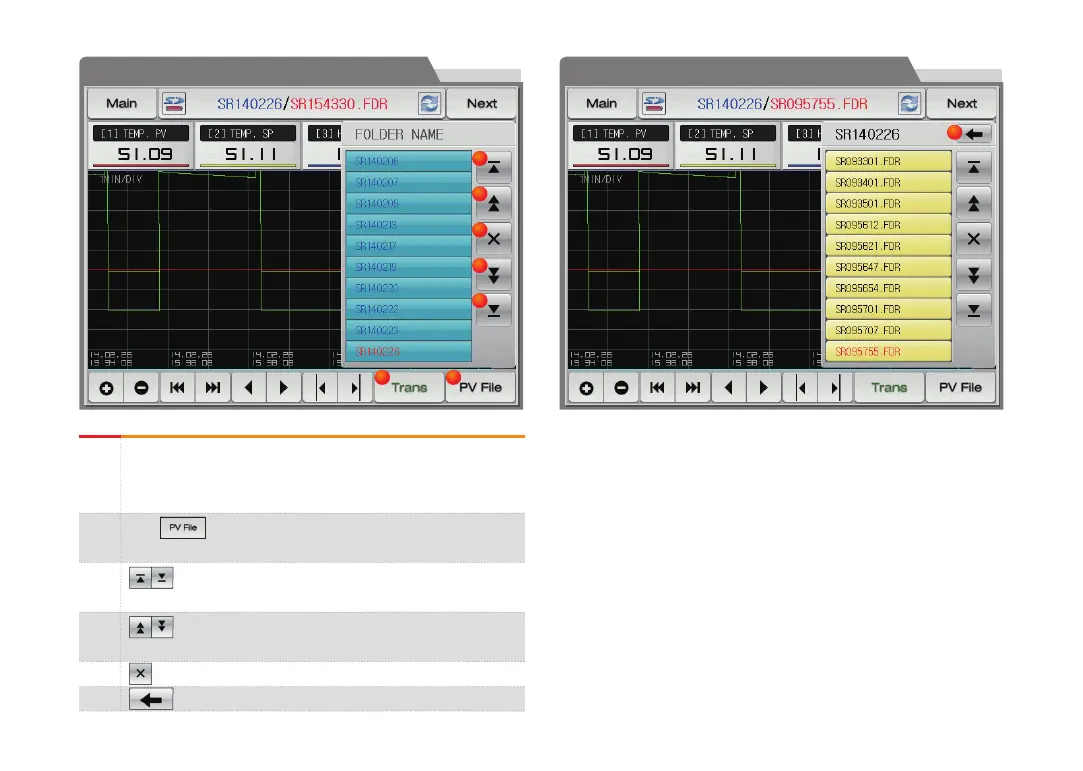
Task: Open file SR095701.FDR
Action: (888, 310)
